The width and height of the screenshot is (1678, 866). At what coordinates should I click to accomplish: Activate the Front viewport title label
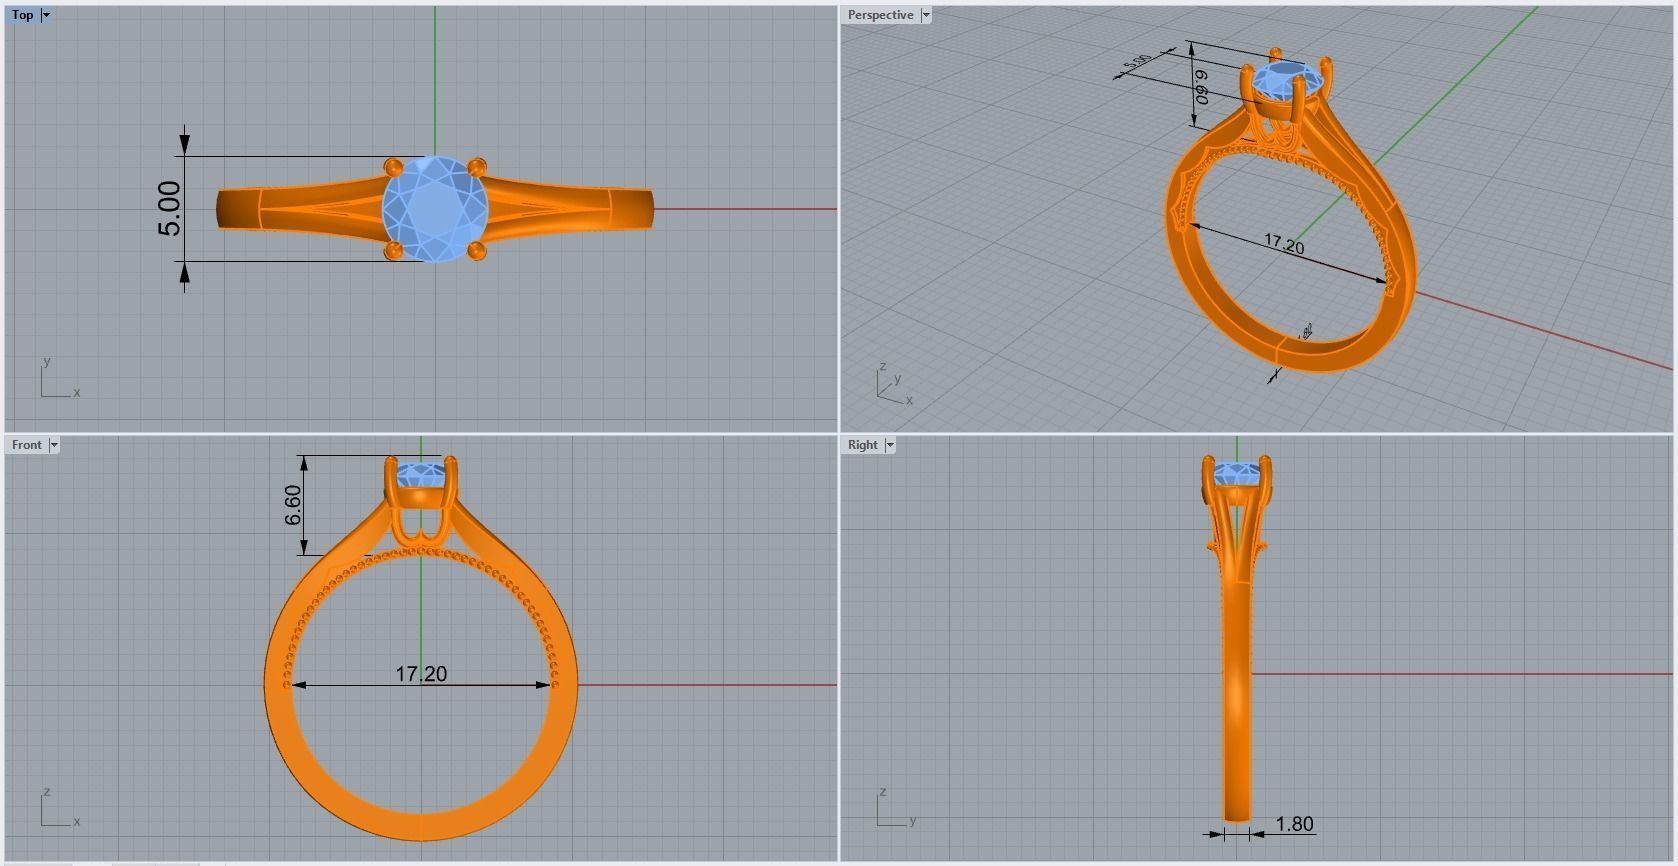[x=27, y=445]
